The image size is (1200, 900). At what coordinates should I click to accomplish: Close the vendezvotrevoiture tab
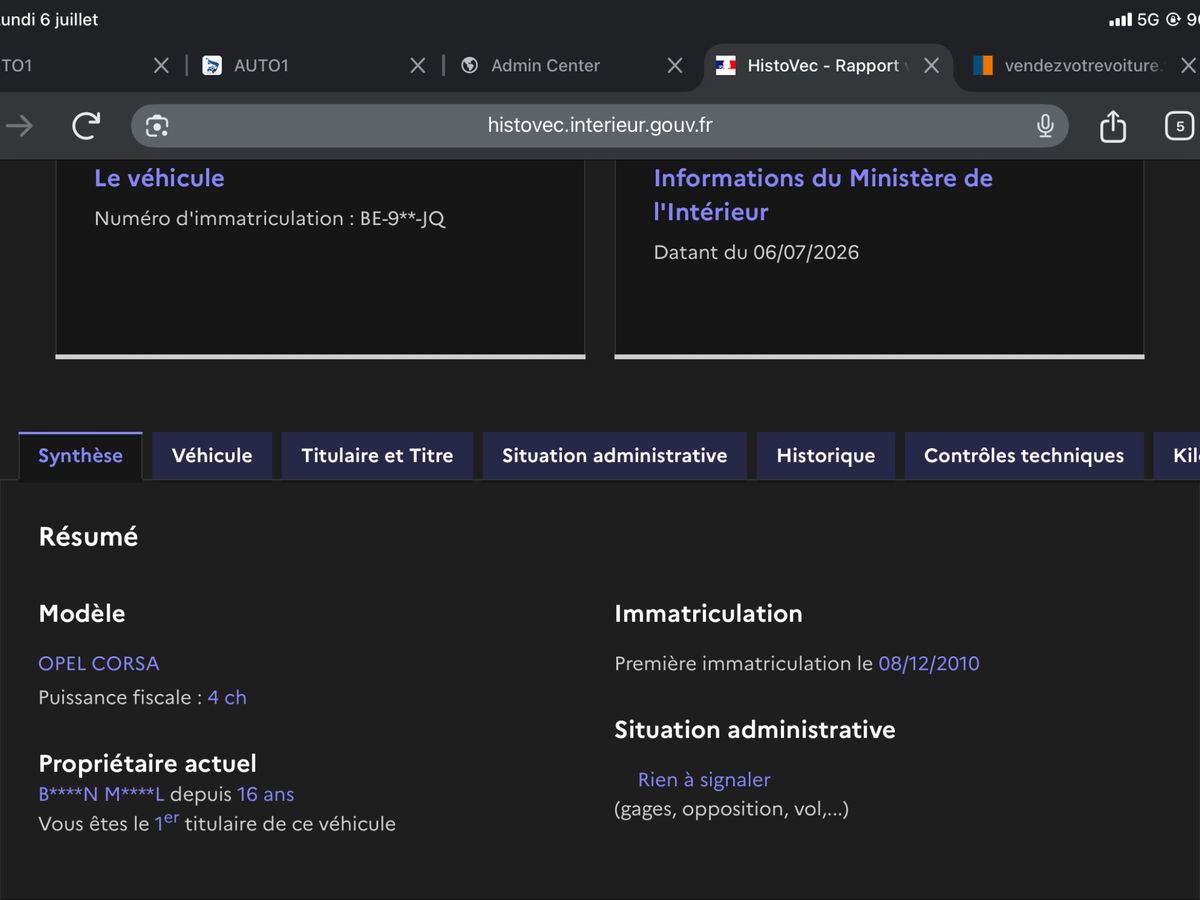pos(1188,65)
